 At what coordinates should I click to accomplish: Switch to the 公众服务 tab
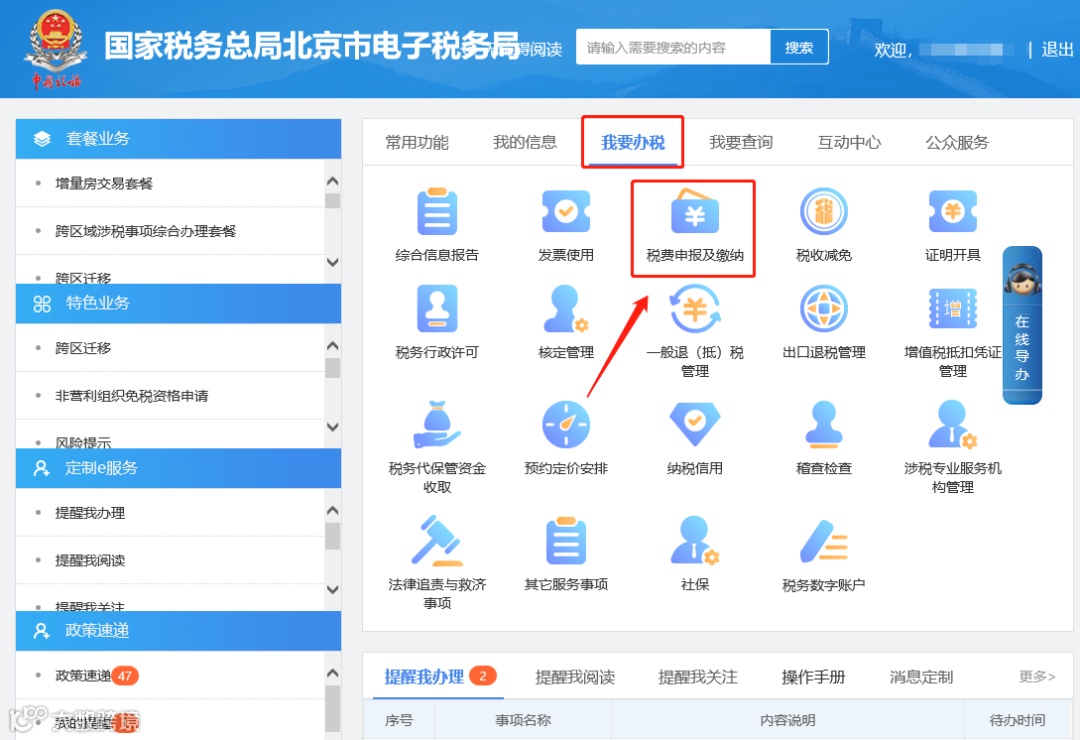pos(957,143)
